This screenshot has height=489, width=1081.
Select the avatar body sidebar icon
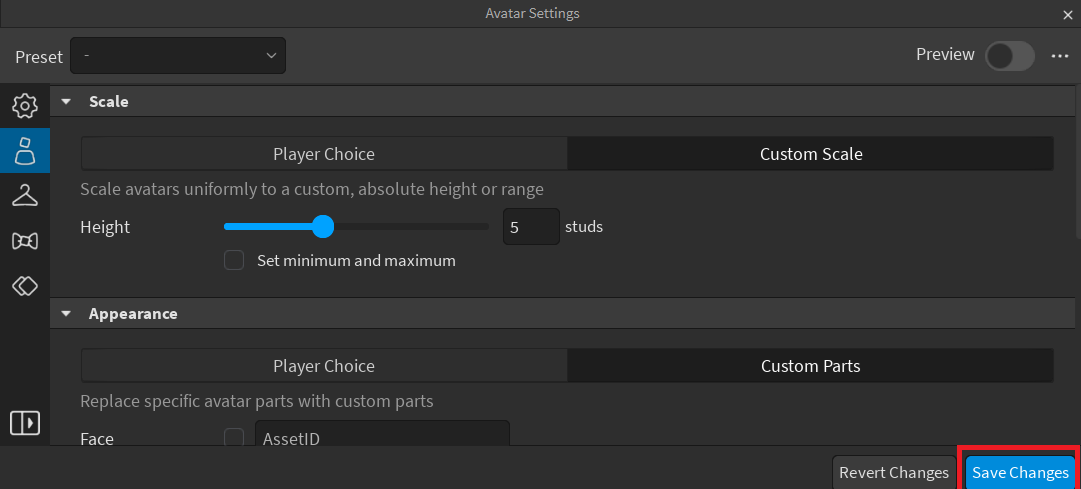[25, 151]
